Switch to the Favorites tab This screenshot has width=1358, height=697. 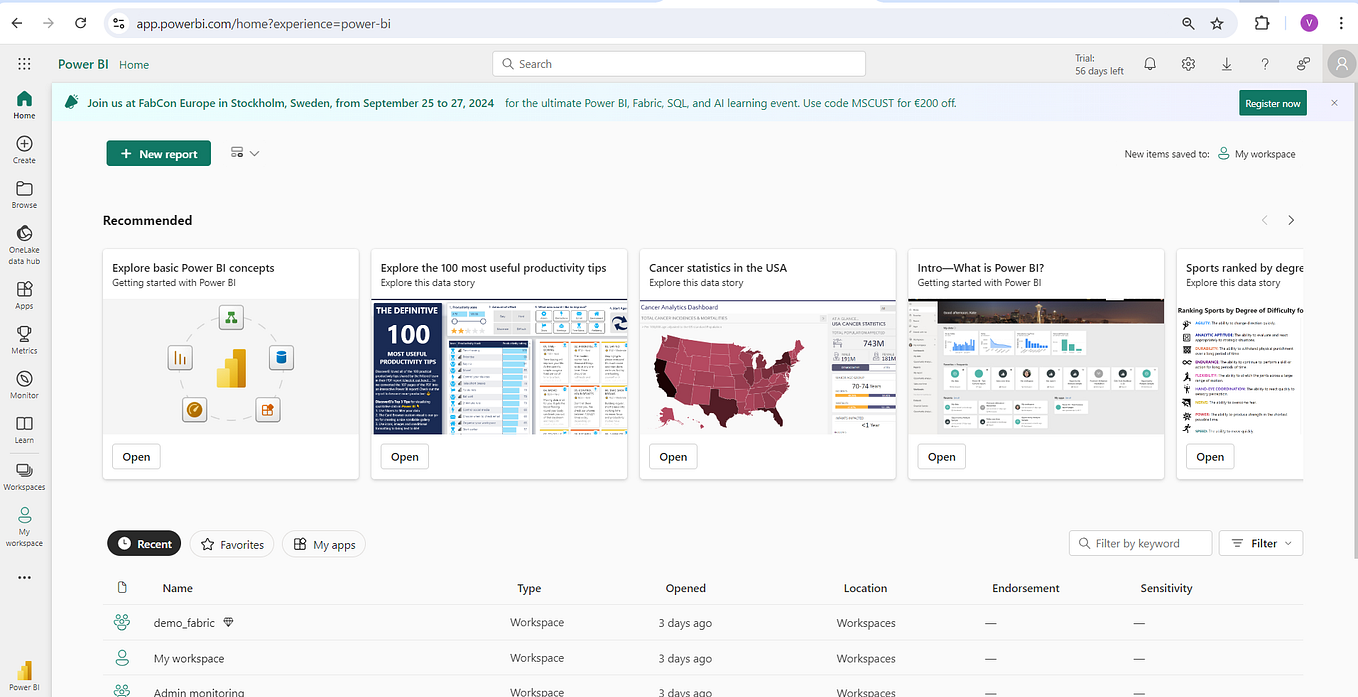tap(232, 544)
